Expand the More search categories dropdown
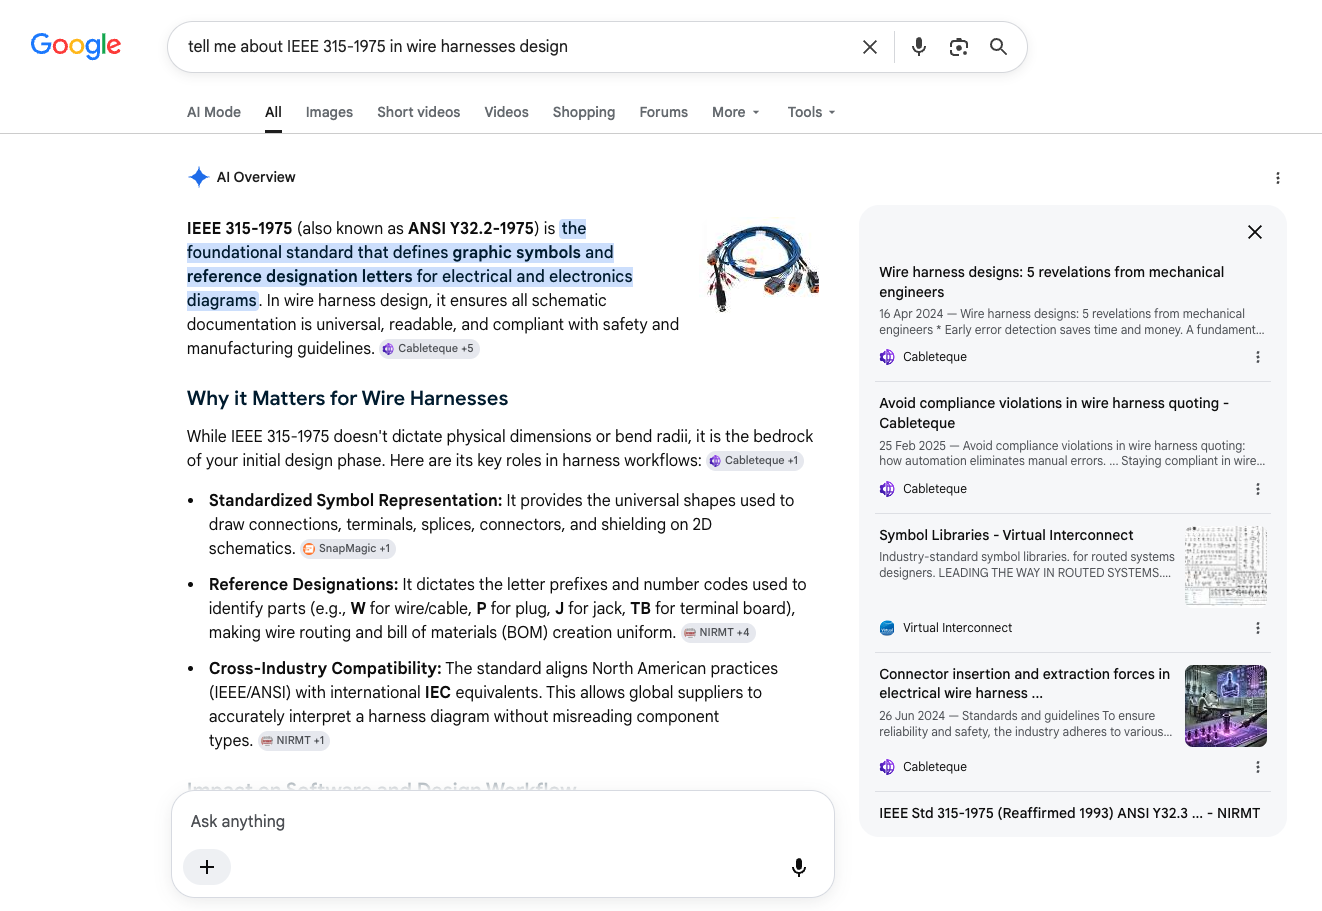The image size is (1322, 911). coord(736,112)
